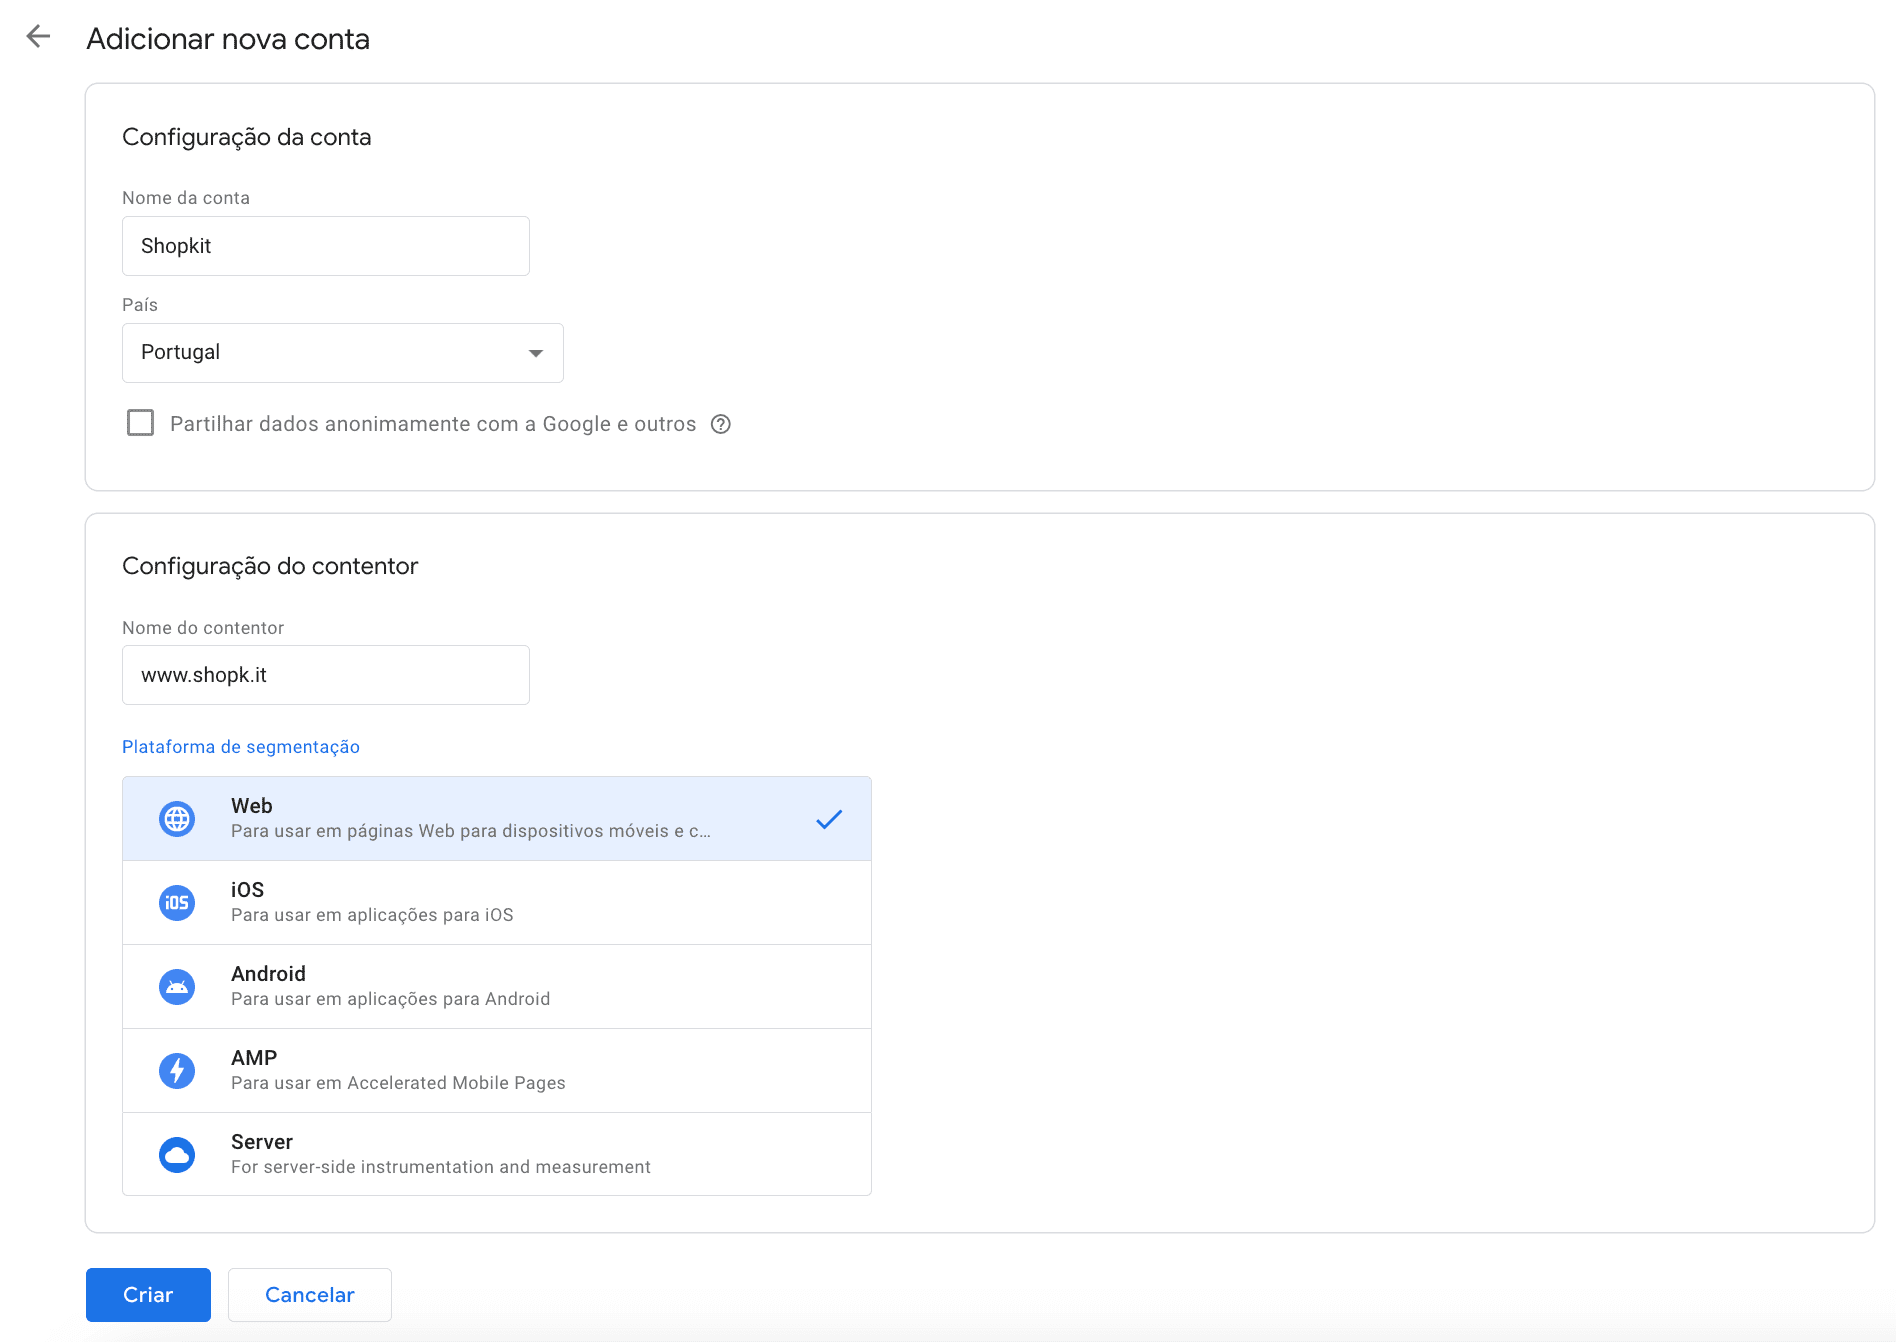Select the iOS platform option
Image resolution: width=1896 pixels, height=1342 pixels.
click(496, 903)
